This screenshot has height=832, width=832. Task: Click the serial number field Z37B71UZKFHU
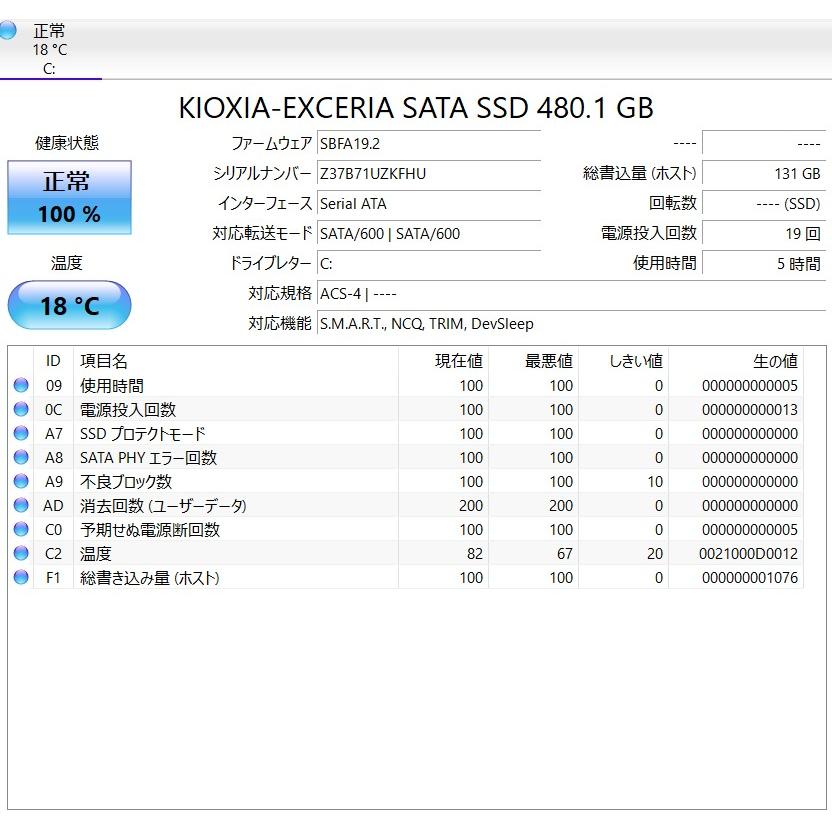click(429, 174)
